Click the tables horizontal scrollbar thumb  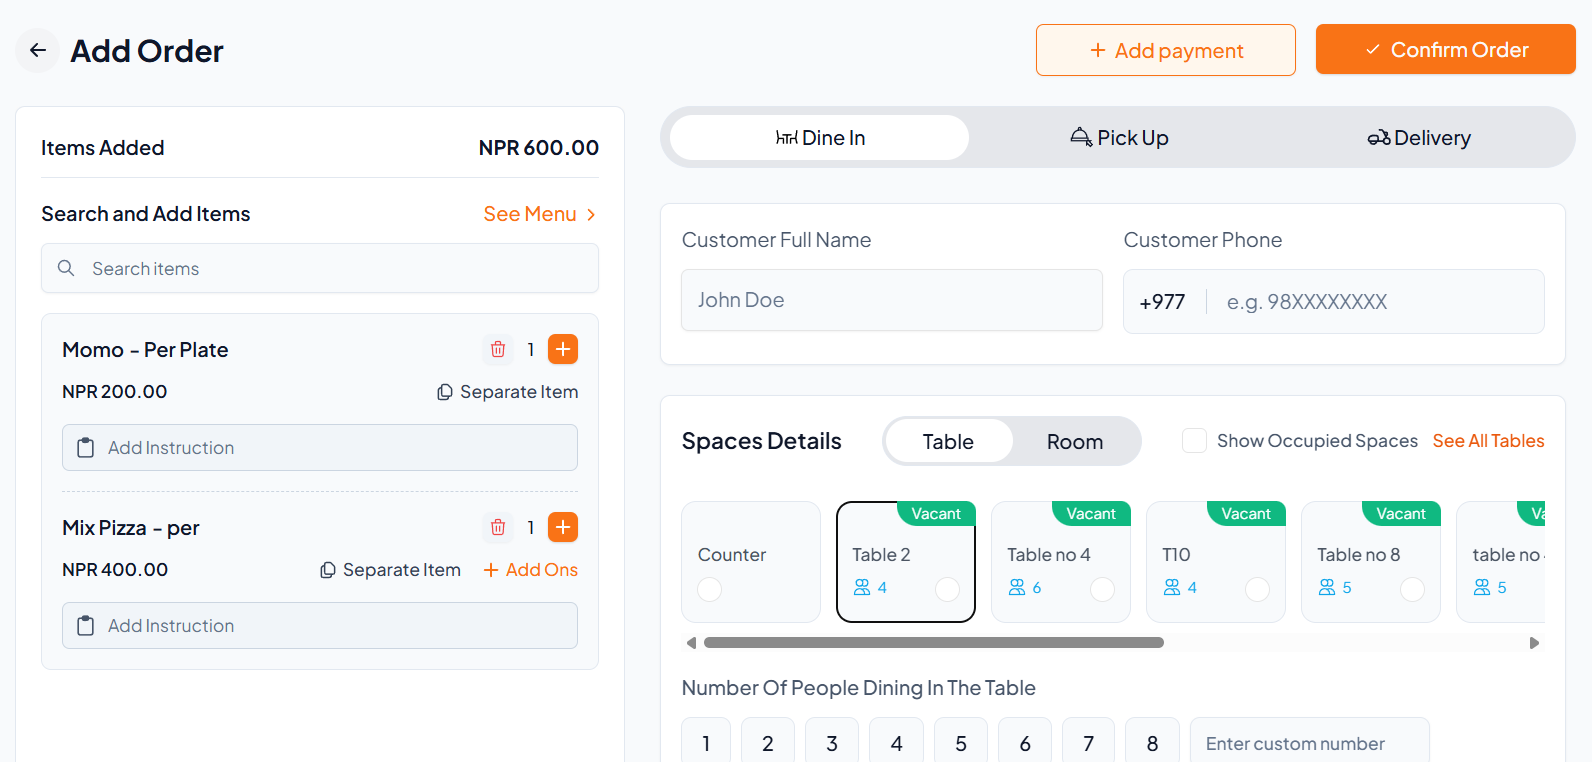[x=933, y=643]
